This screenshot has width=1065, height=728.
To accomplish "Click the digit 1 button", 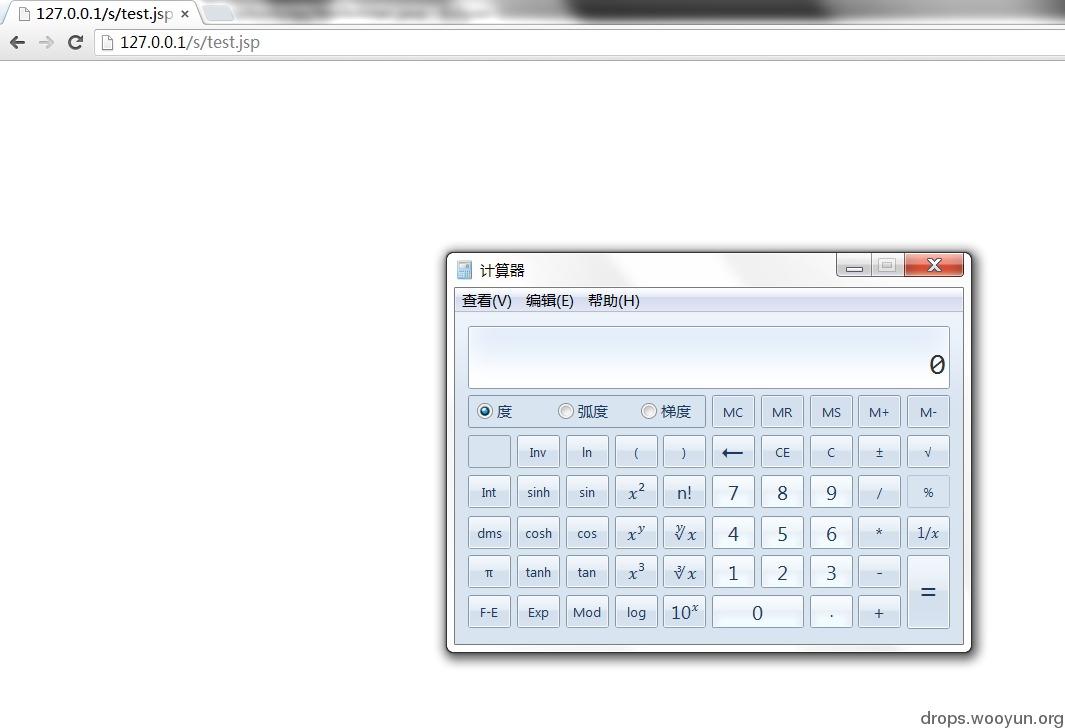I will 733,572.
